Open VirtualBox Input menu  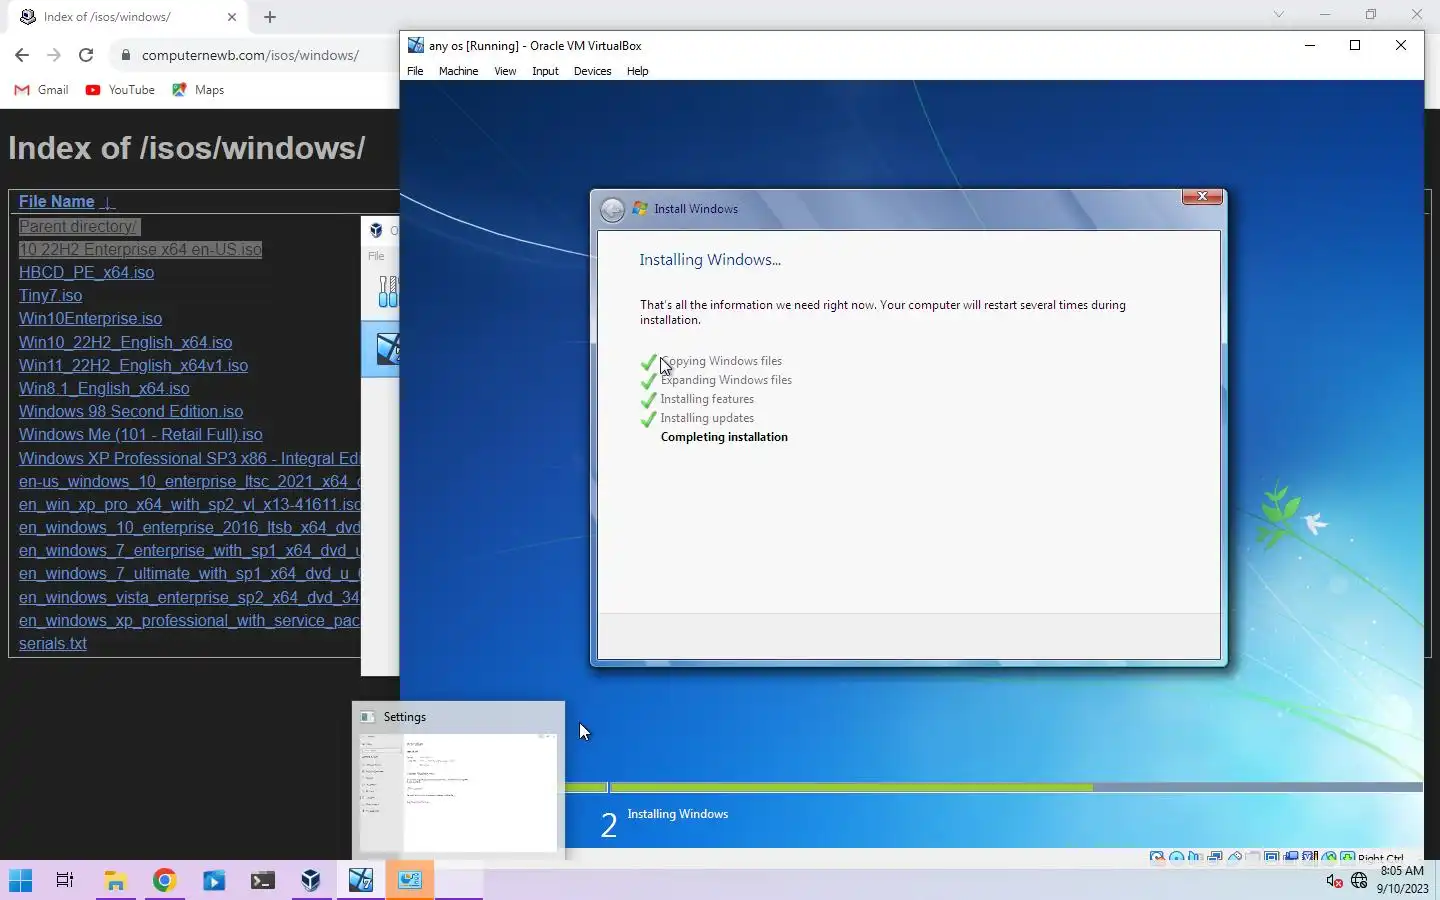[545, 71]
